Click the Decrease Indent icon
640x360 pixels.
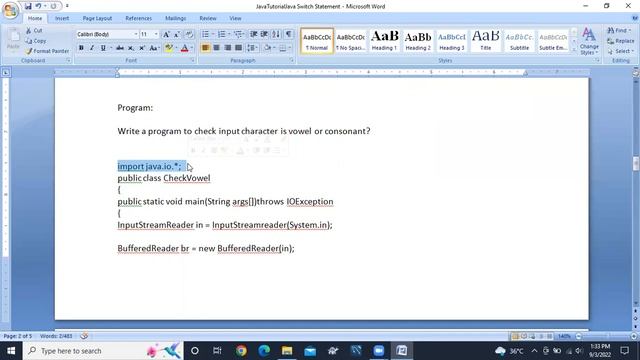[x=253, y=34]
